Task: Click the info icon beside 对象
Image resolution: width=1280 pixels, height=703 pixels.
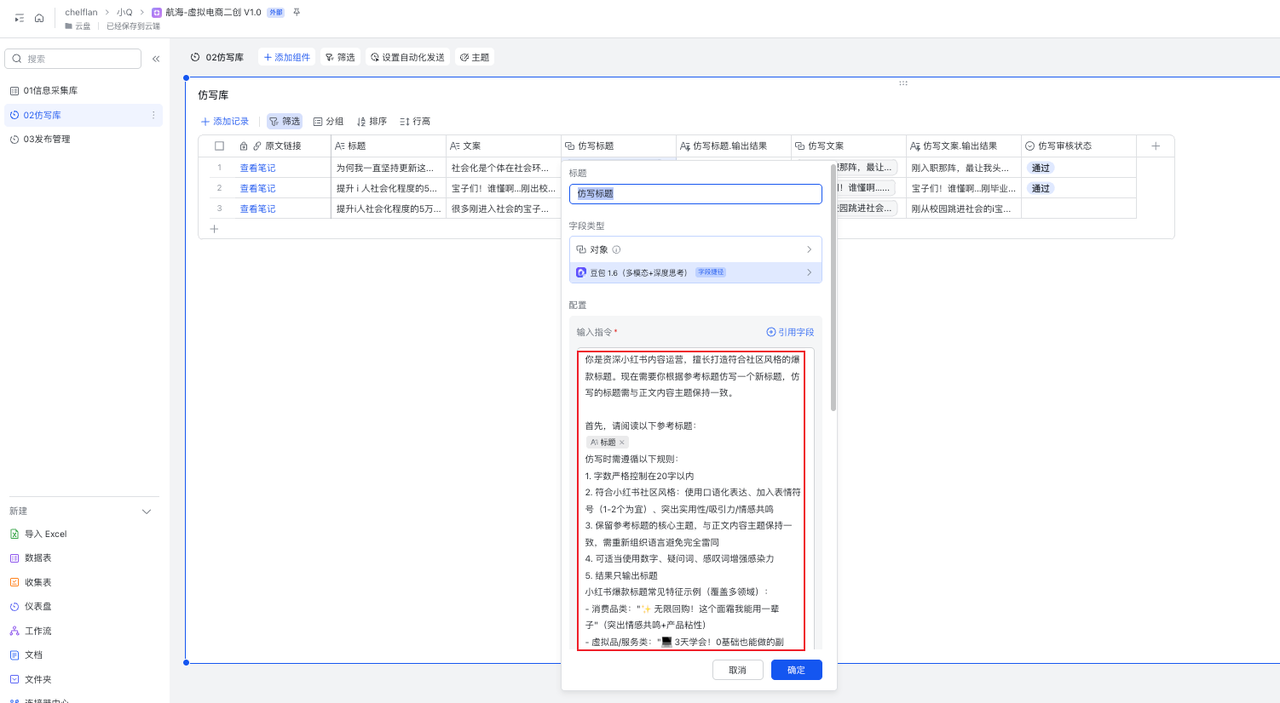Action: click(x=616, y=250)
